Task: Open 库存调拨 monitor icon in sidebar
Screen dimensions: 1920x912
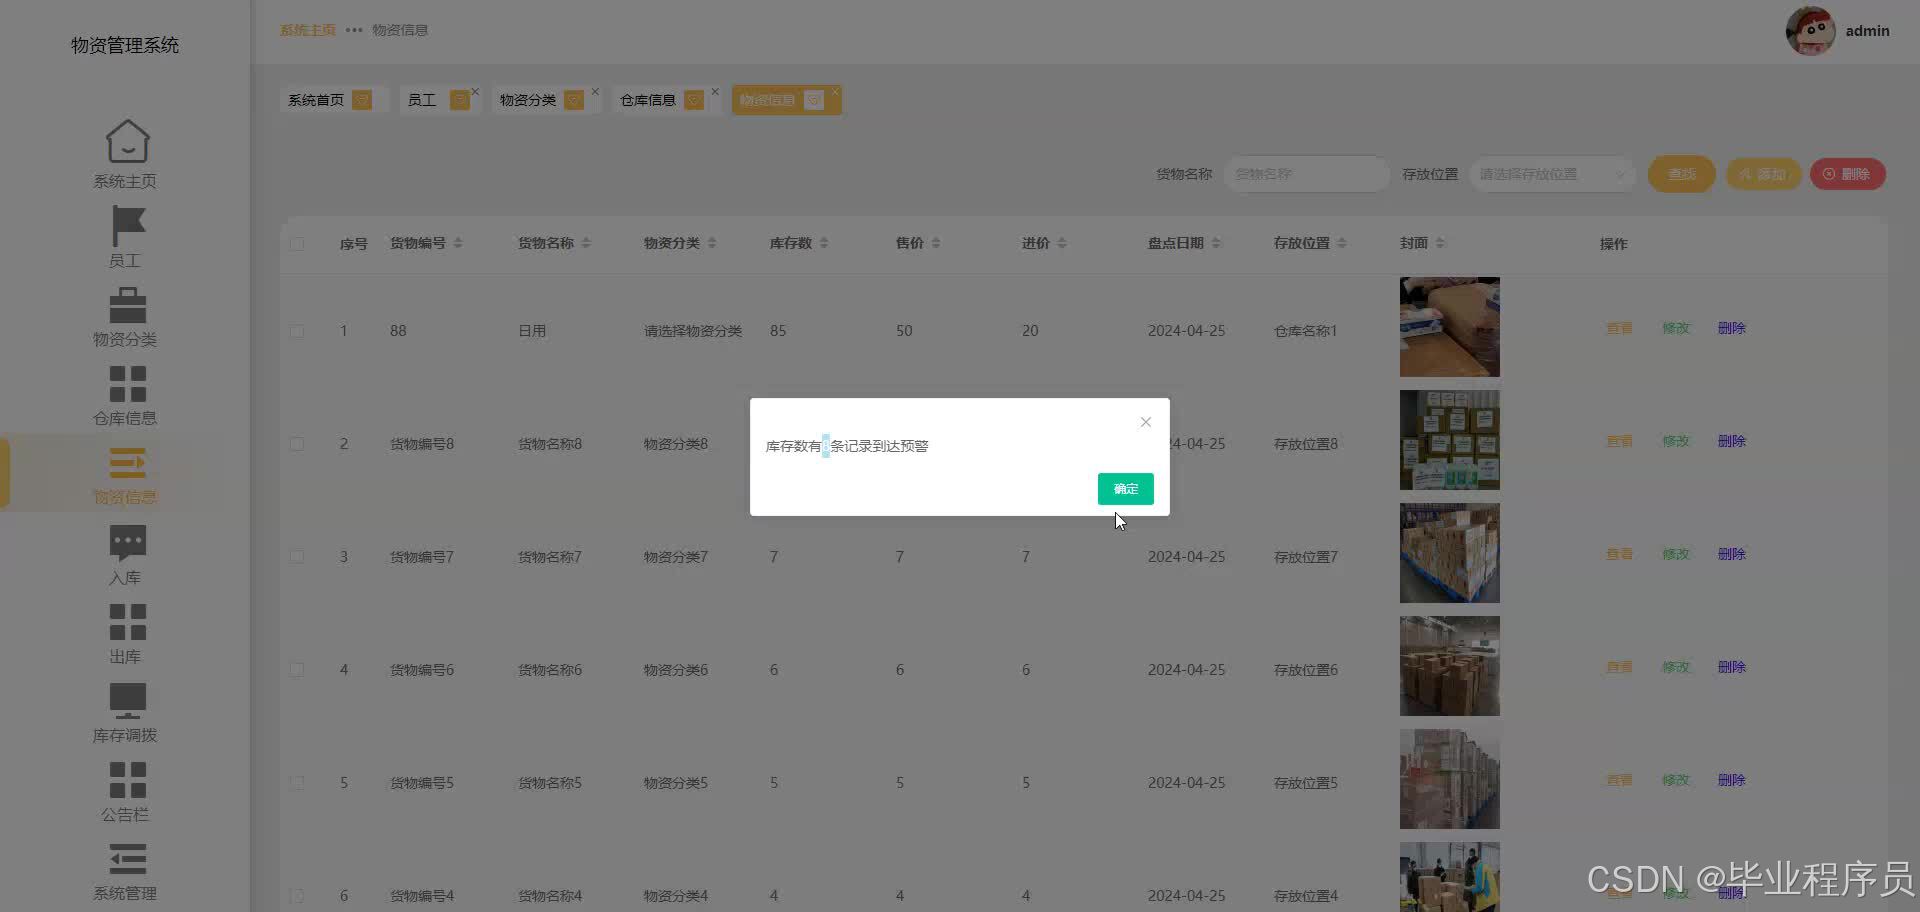Action: coord(128,701)
